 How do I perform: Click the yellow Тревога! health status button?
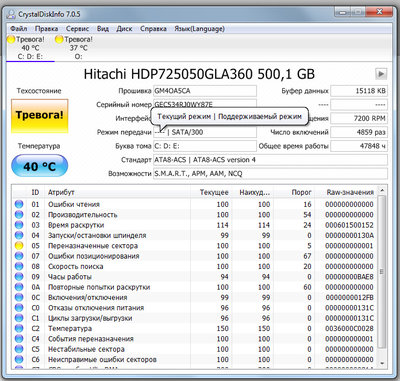(40, 116)
